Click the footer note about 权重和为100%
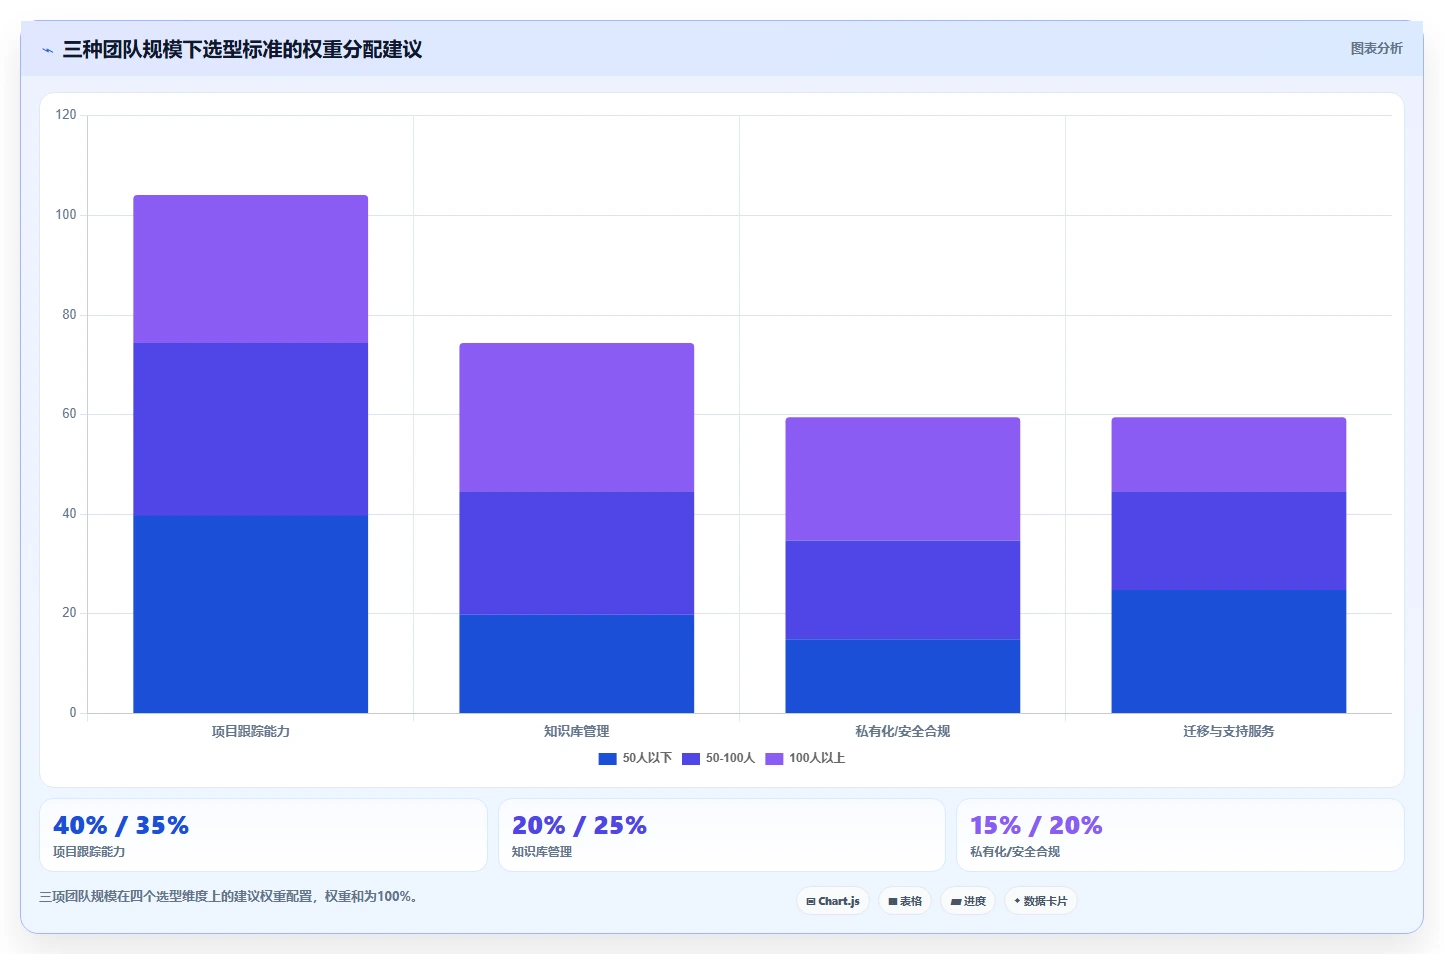 point(229,896)
